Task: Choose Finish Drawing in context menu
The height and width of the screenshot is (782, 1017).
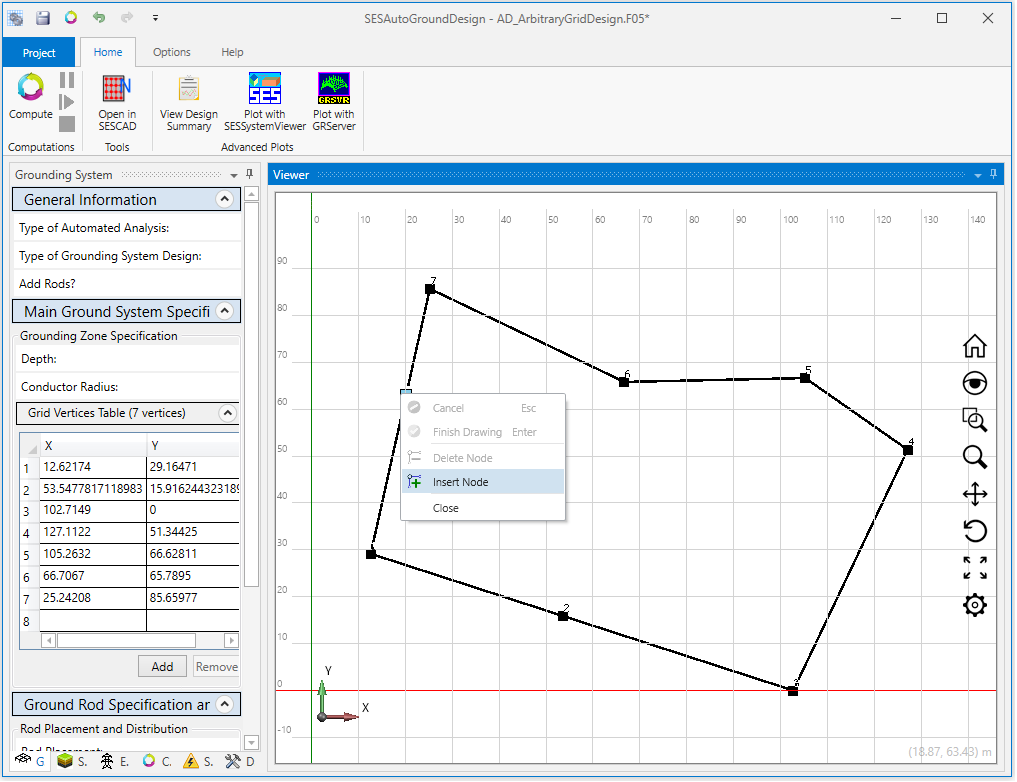Action: (x=483, y=432)
